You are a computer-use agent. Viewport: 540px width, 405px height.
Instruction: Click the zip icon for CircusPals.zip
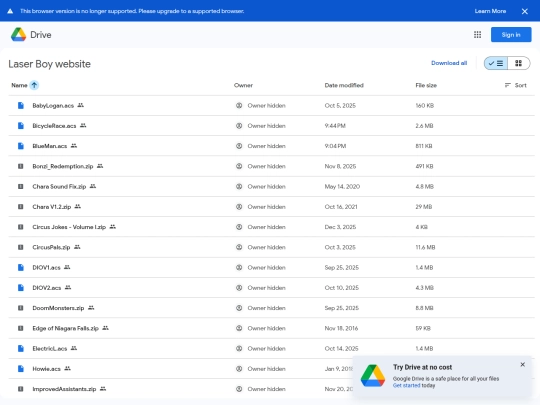coord(21,247)
